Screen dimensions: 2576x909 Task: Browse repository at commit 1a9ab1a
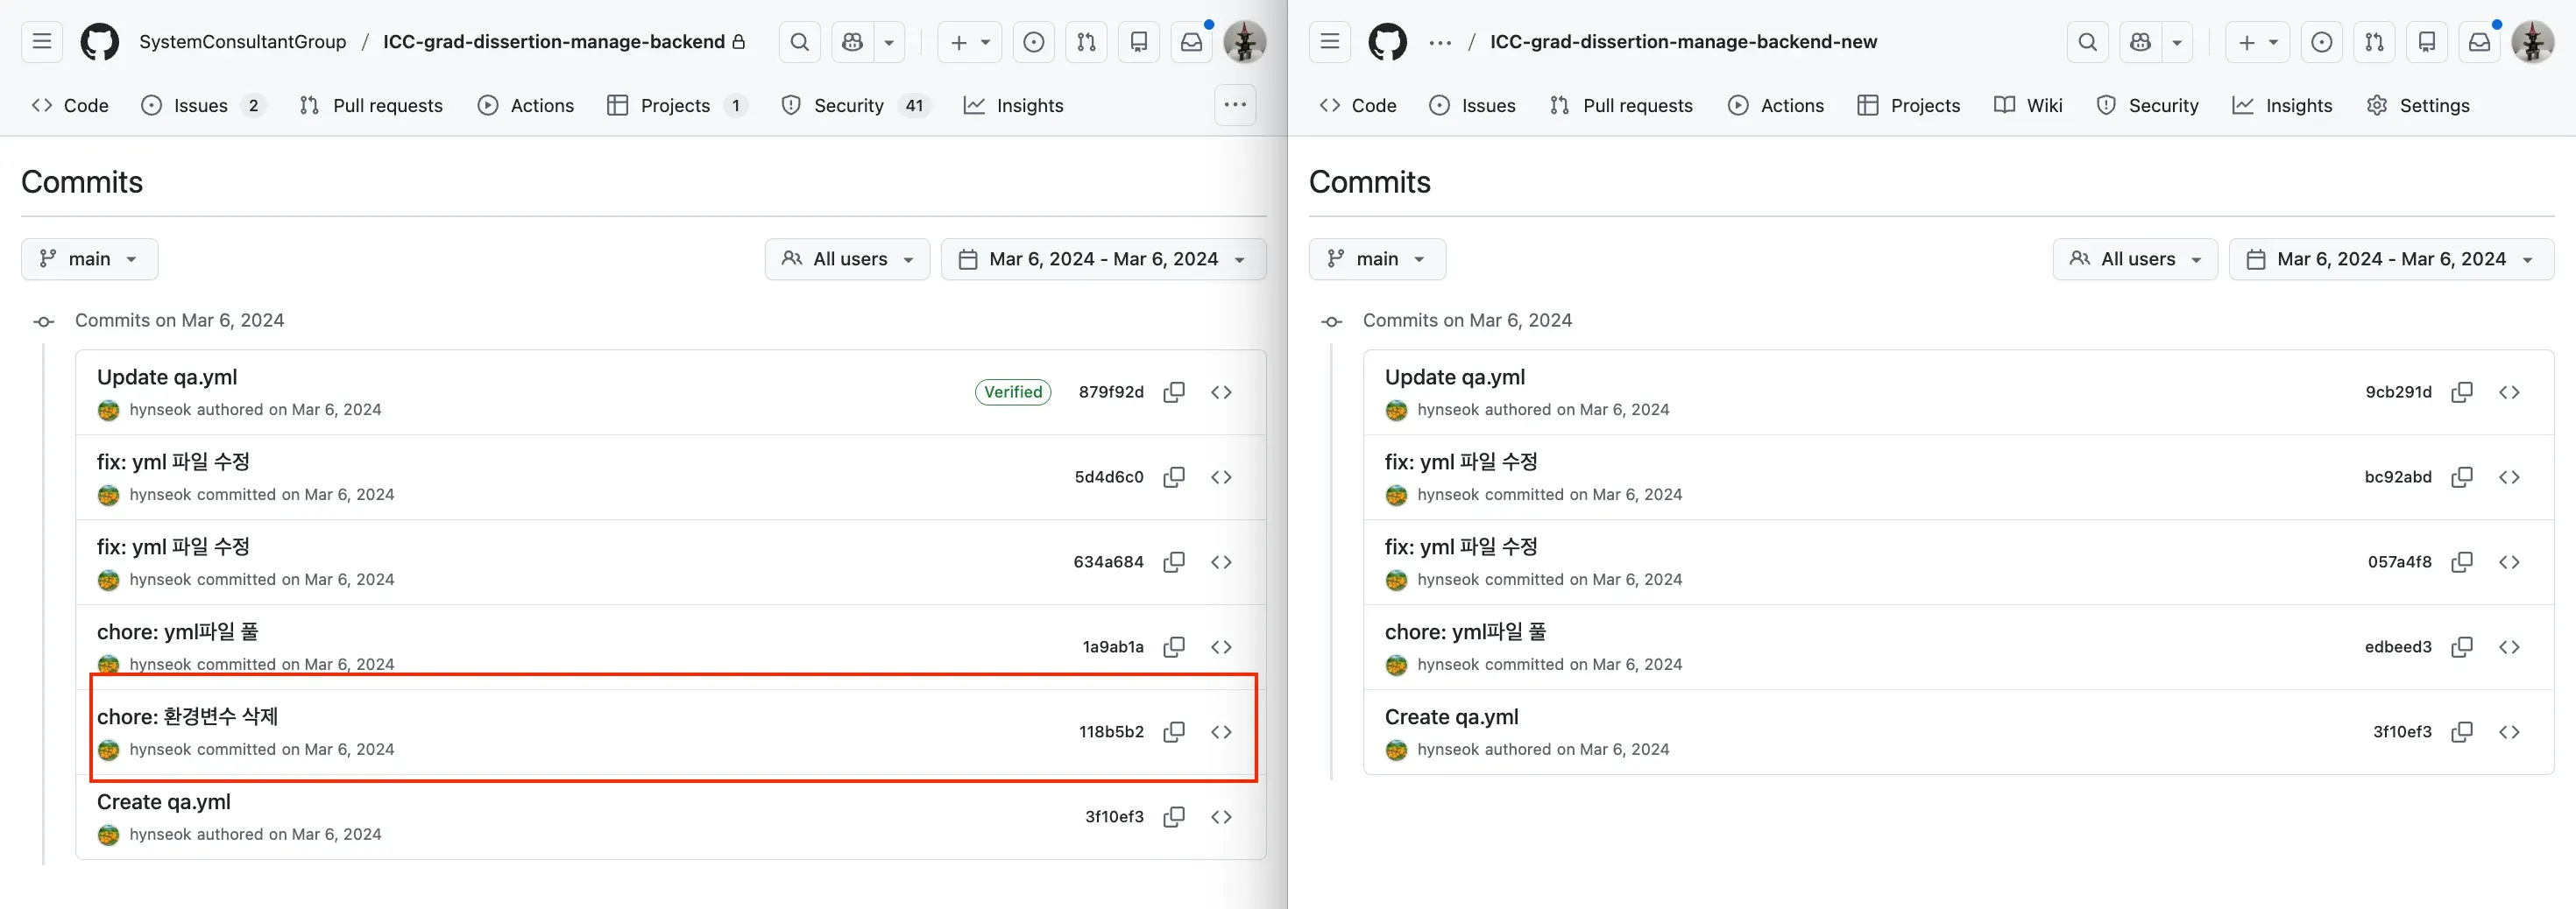(1221, 647)
